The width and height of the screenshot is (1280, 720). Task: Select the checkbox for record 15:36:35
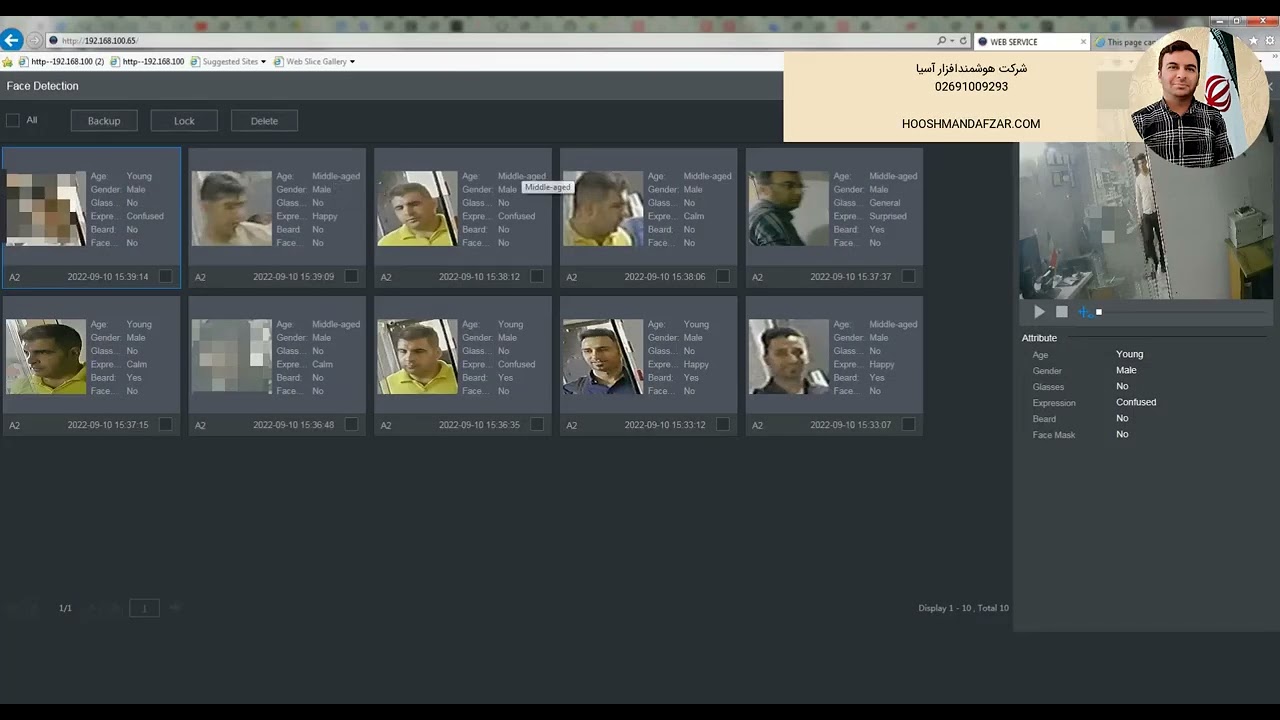point(537,424)
